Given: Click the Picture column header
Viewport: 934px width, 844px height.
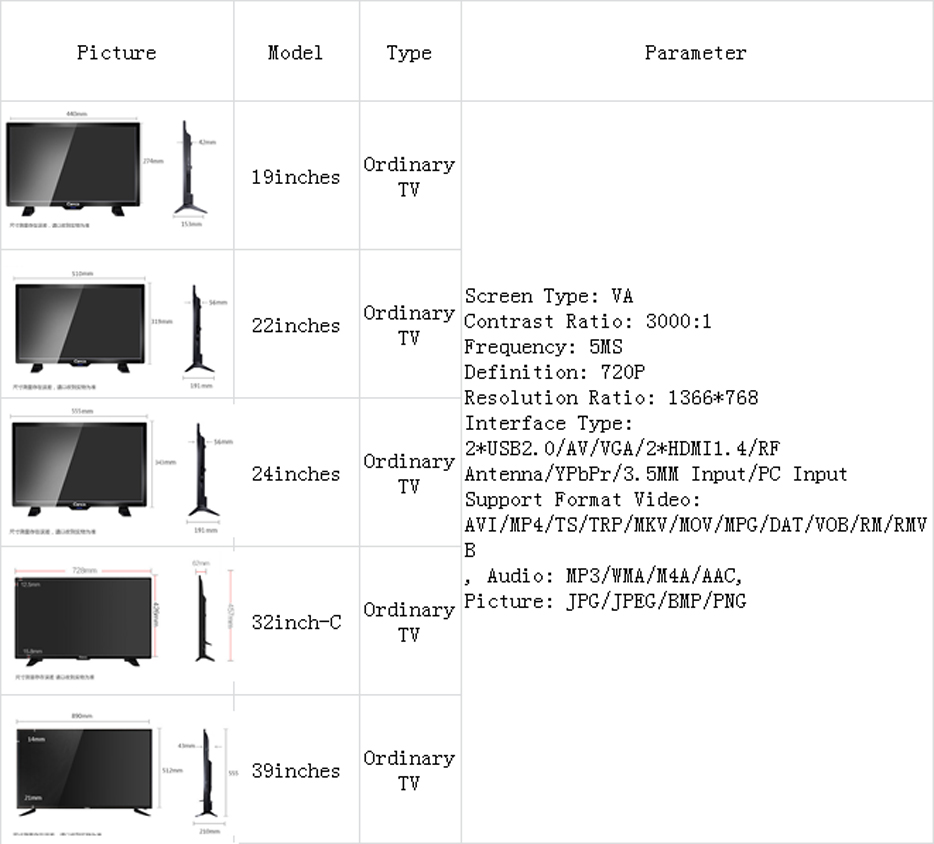Looking at the screenshot, I should click(x=117, y=52).
